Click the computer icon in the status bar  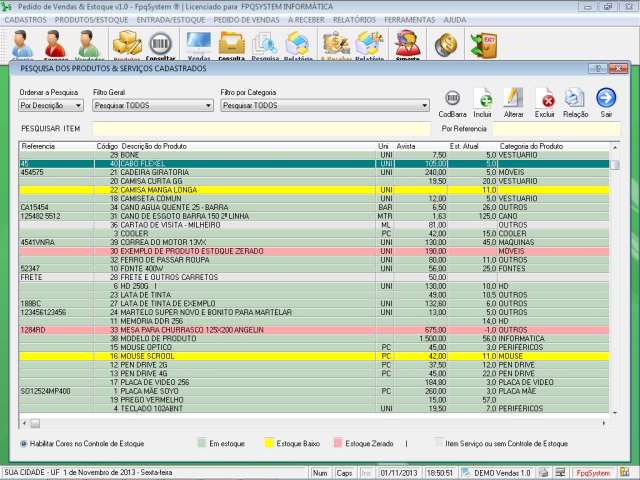pyautogui.click(x=560, y=473)
